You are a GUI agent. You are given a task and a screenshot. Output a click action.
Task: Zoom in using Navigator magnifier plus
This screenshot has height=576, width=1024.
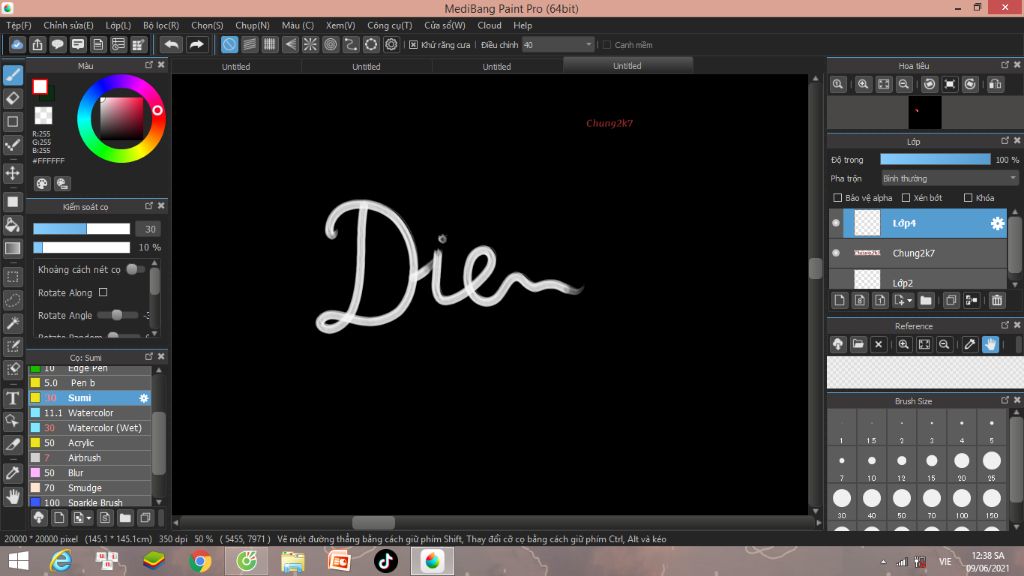(x=863, y=84)
